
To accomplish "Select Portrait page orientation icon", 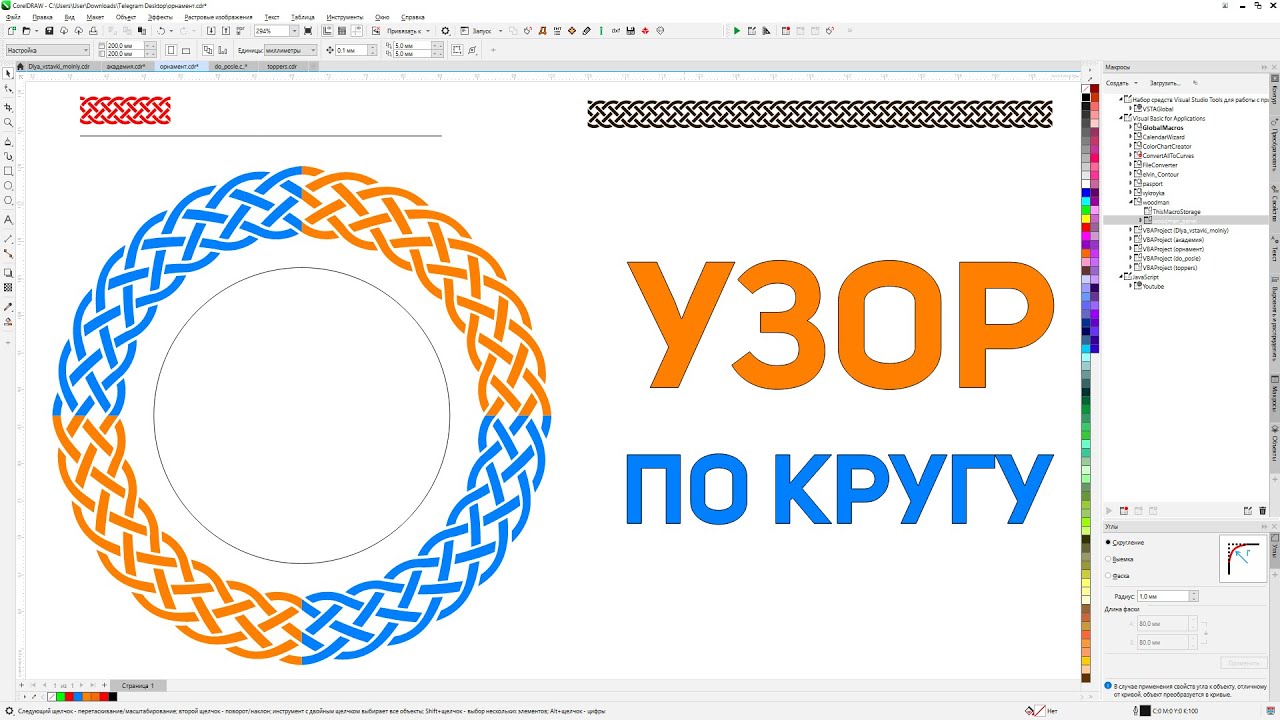I will pyautogui.click(x=172, y=50).
